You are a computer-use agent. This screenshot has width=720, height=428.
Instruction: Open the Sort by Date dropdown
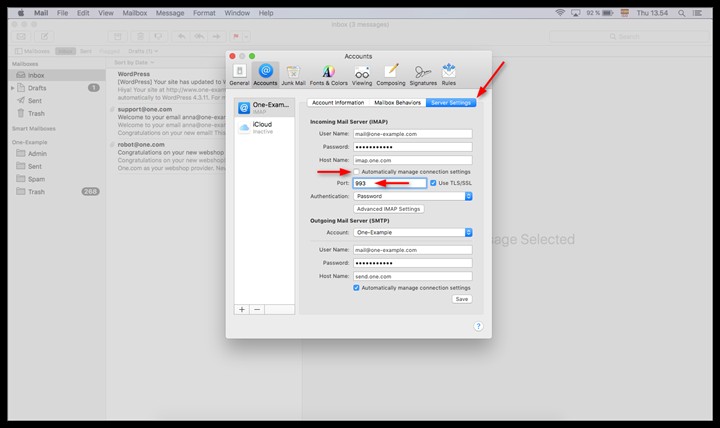(x=134, y=62)
